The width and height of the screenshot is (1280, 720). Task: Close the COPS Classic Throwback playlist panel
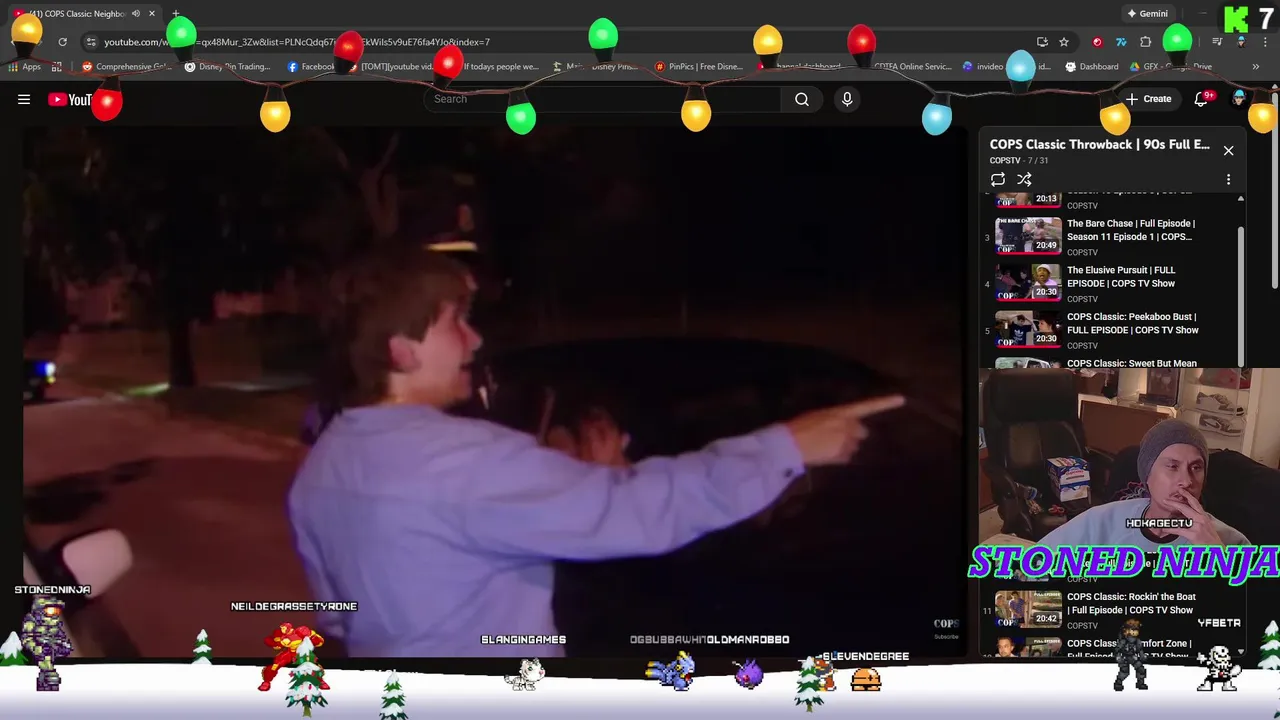pos(1228,150)
